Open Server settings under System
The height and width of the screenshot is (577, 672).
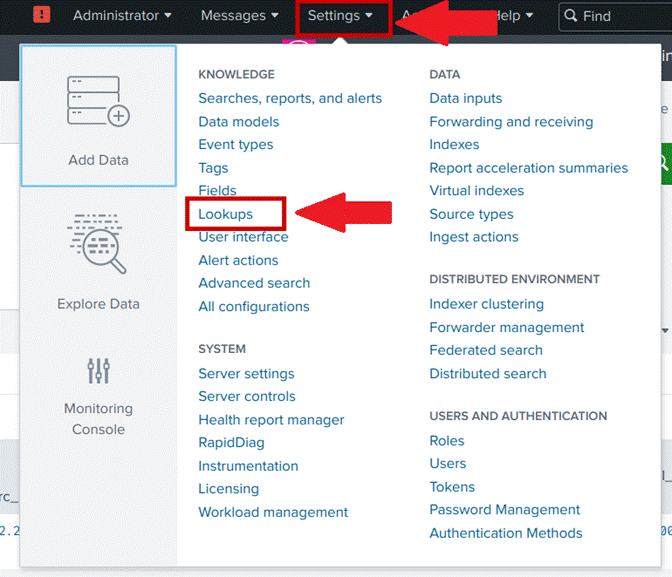tap(246, 373)
